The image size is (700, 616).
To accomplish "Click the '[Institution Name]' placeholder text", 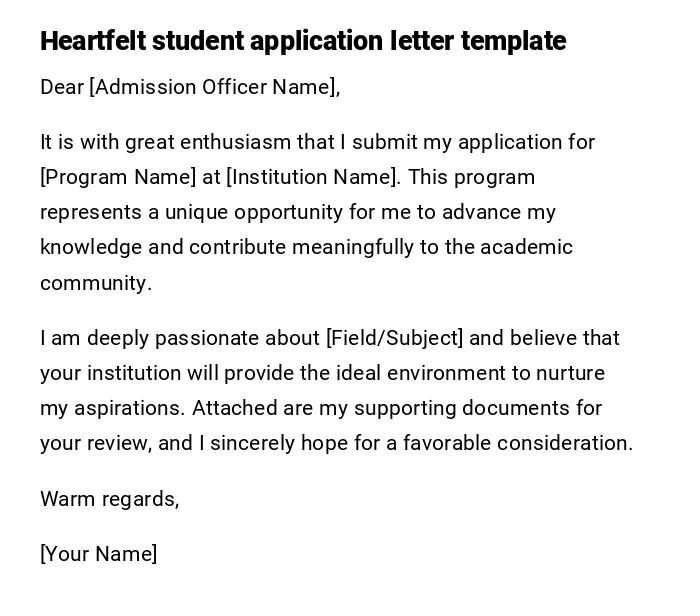I will pyautogui.click(x=312, y=177).
